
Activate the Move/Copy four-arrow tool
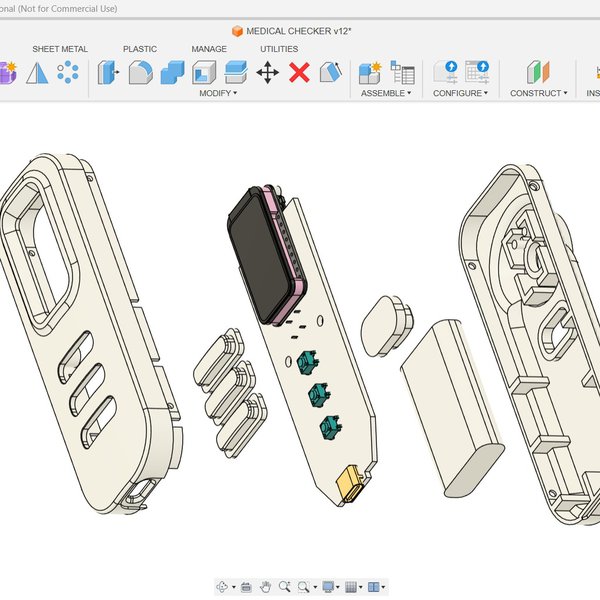coord(267,72)
